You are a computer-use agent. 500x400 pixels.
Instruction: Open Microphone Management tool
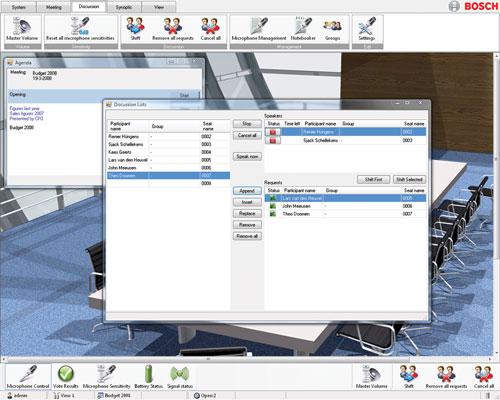pos(259,29)
